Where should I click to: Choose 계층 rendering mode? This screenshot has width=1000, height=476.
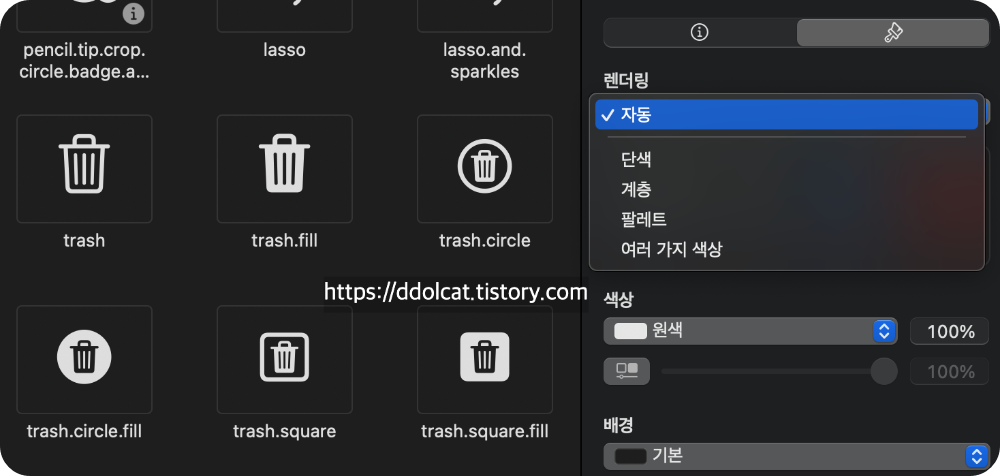click(x=637, y=190)
